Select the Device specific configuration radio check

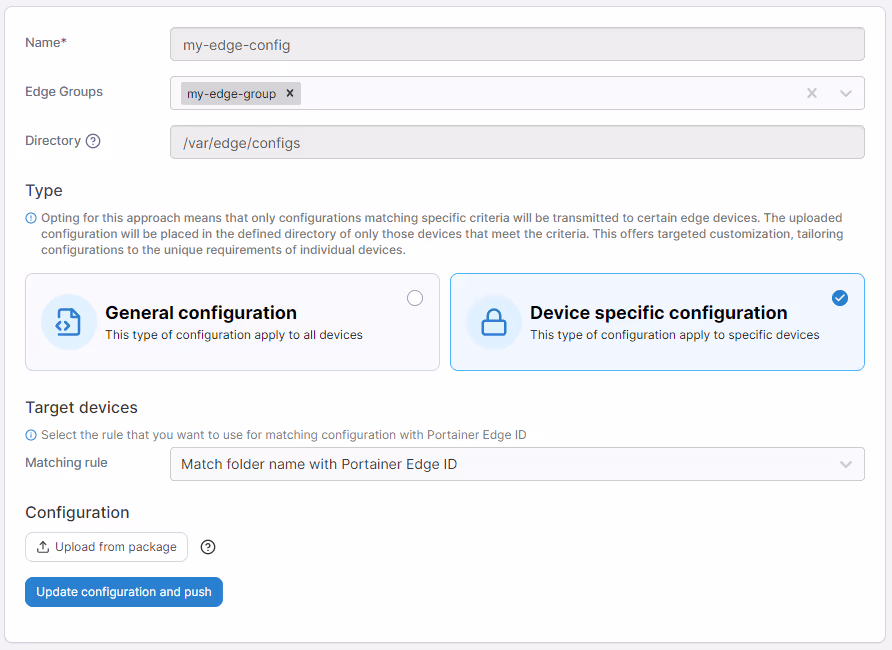840,298
